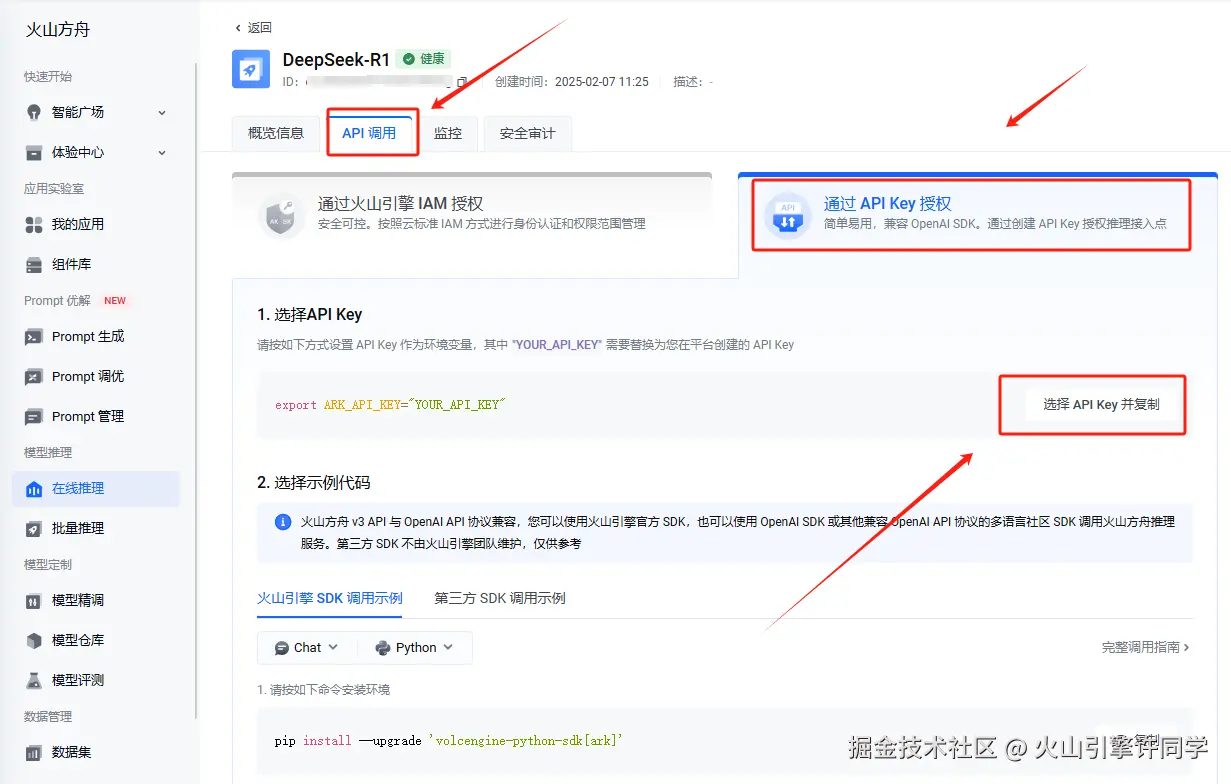Click 选择 API Key 并复制 button
This screenshot has height=784, width=1231.
point(1102,405)
